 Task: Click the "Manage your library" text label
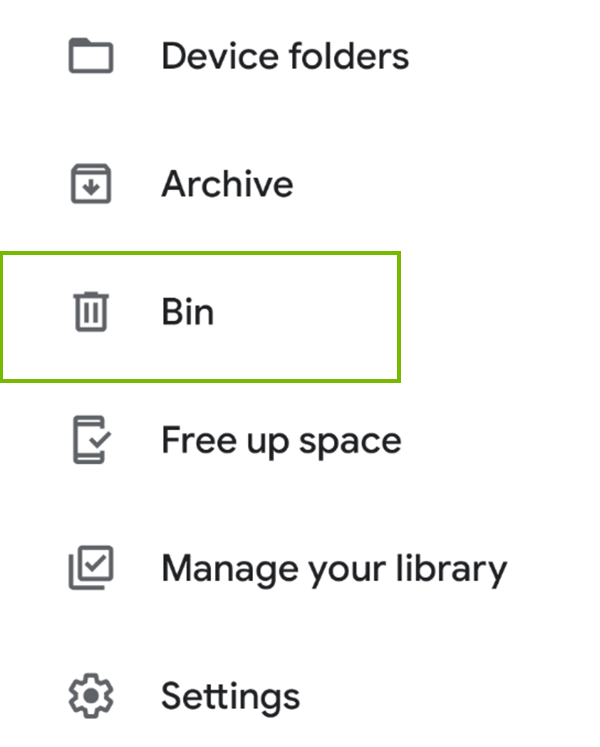tap(333, 568)
